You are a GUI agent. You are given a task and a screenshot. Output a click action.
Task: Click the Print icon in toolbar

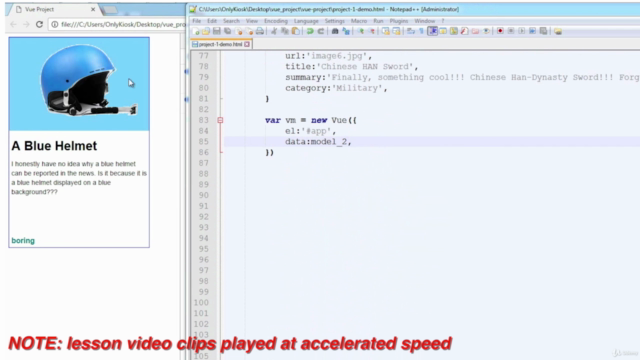pos(260,31)
